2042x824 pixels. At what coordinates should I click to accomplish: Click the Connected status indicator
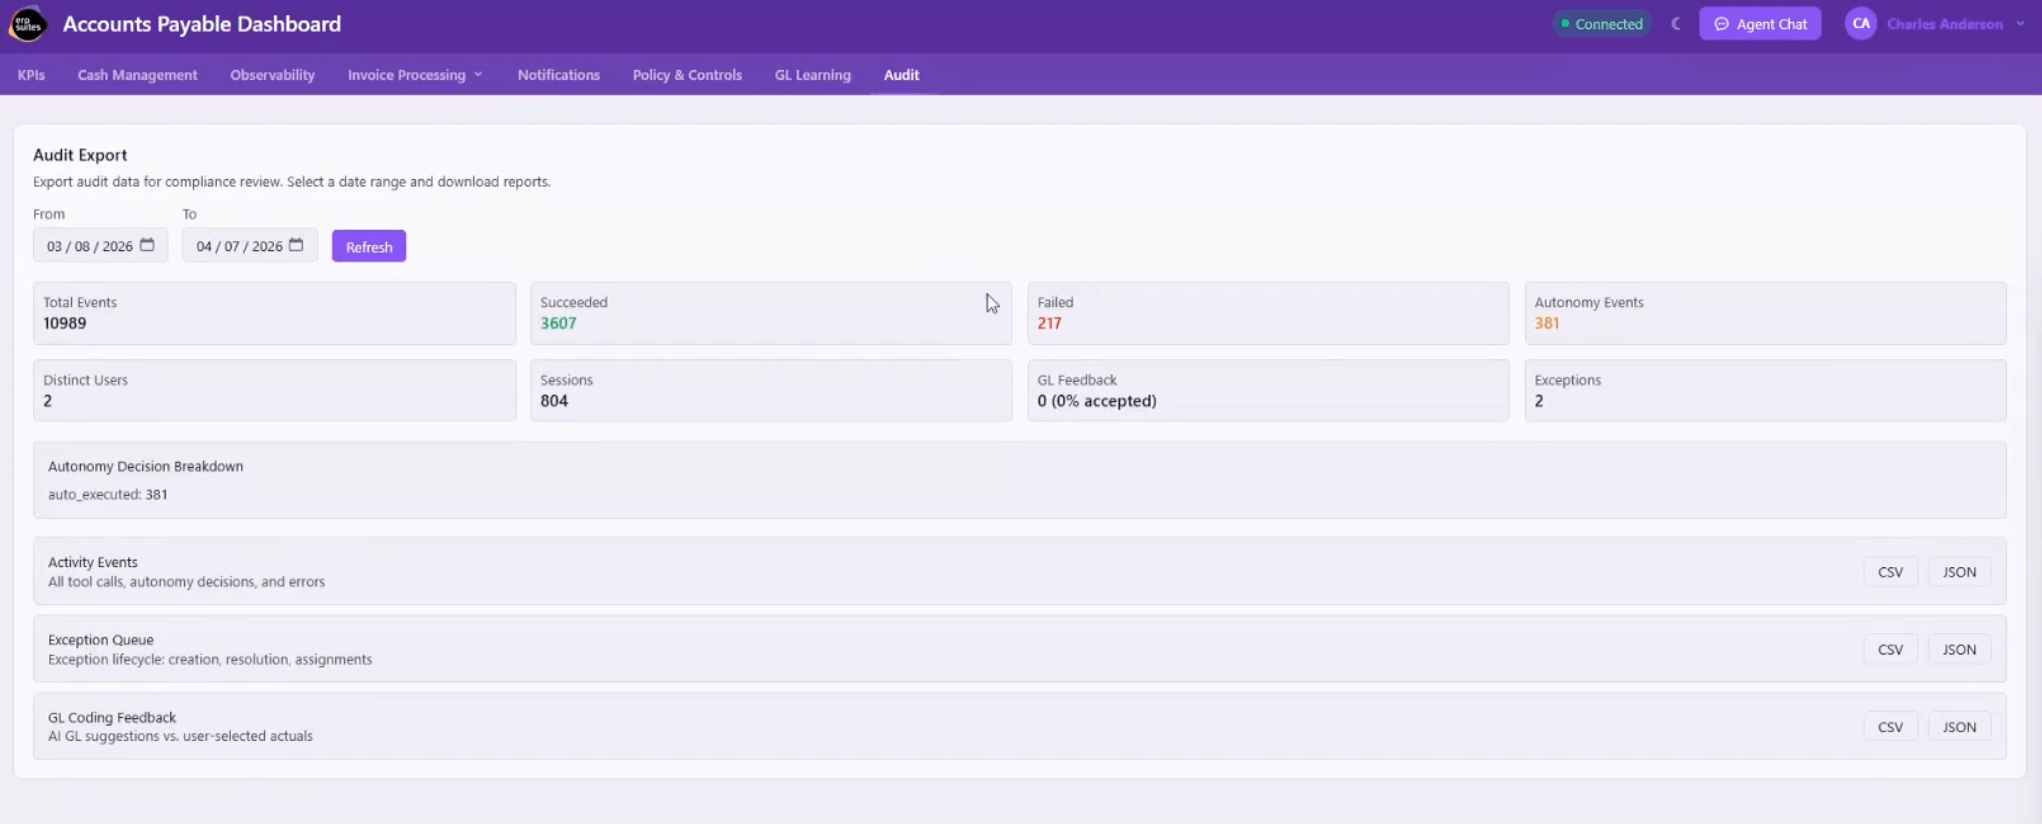coord(1601,24)
